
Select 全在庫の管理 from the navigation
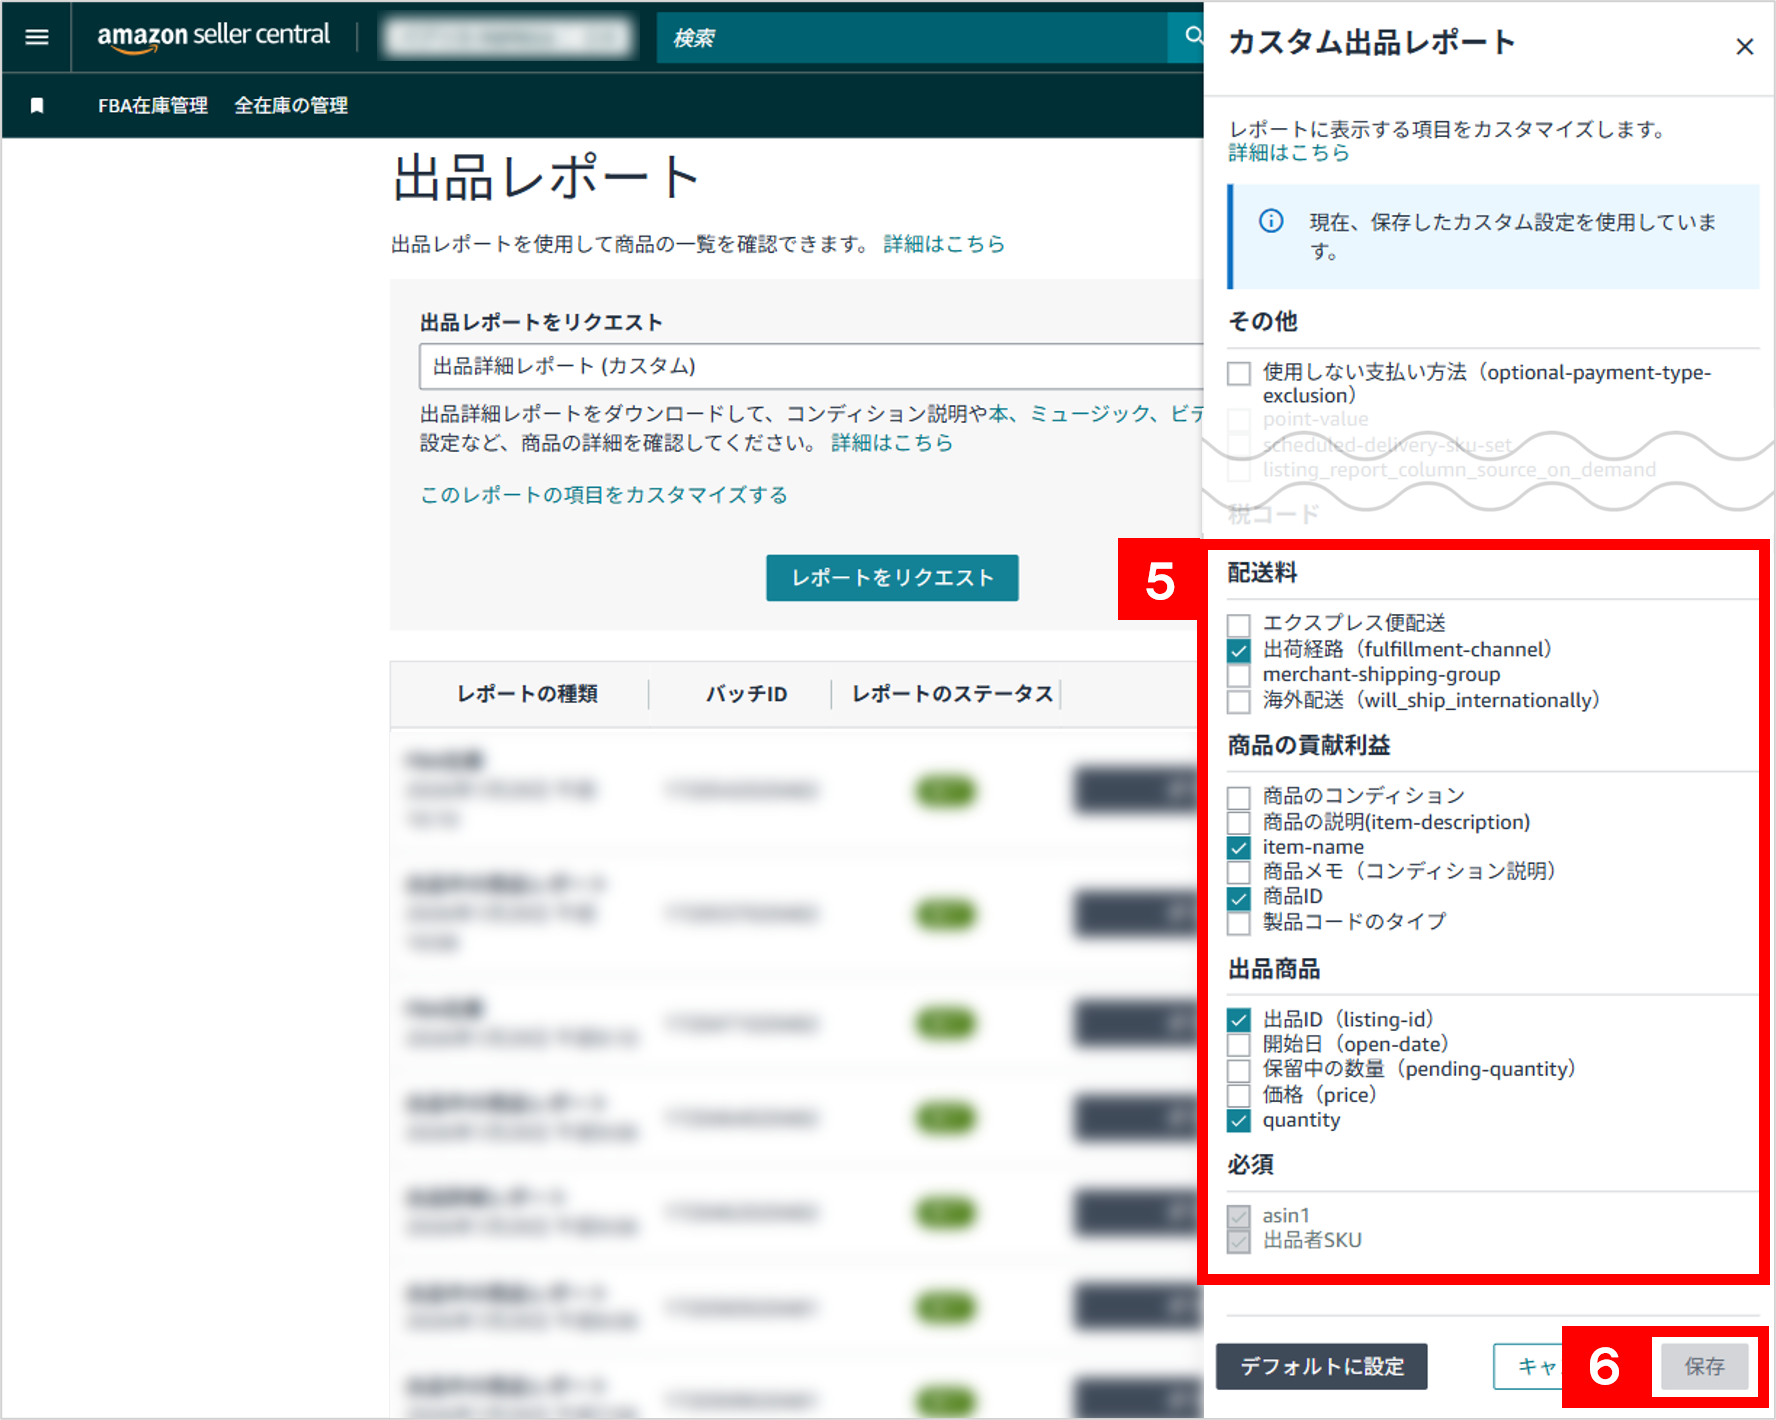click(x=291, y=105)
